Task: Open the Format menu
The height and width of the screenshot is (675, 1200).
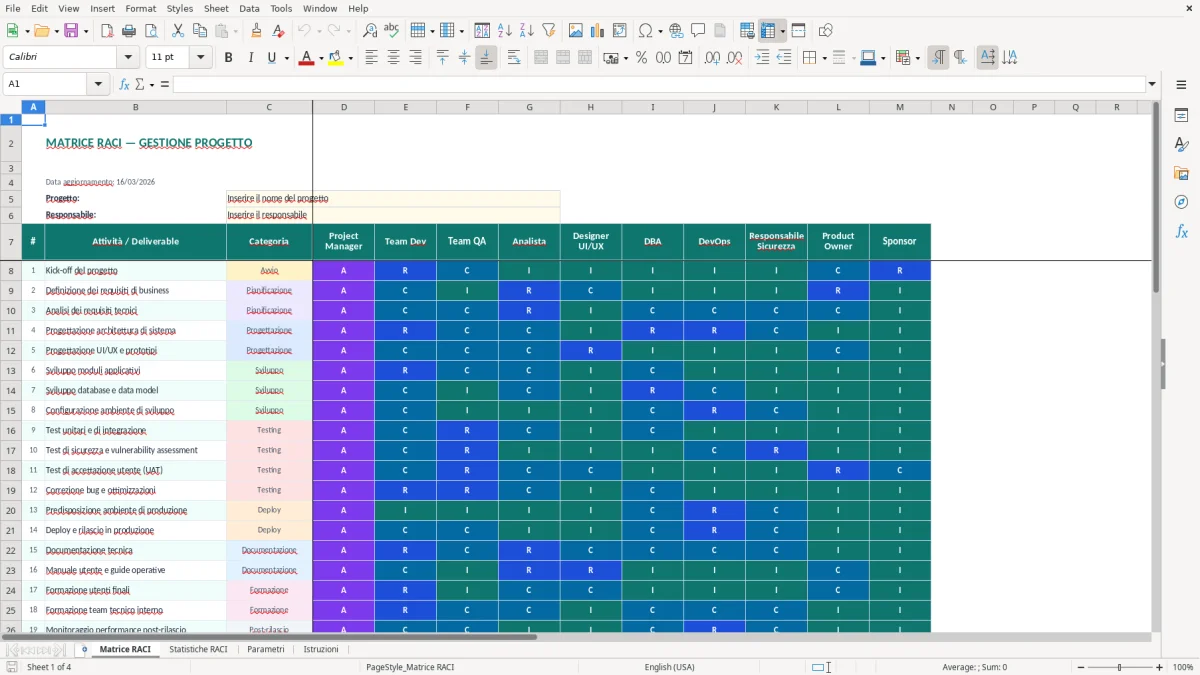Action: tap(140, 8)
